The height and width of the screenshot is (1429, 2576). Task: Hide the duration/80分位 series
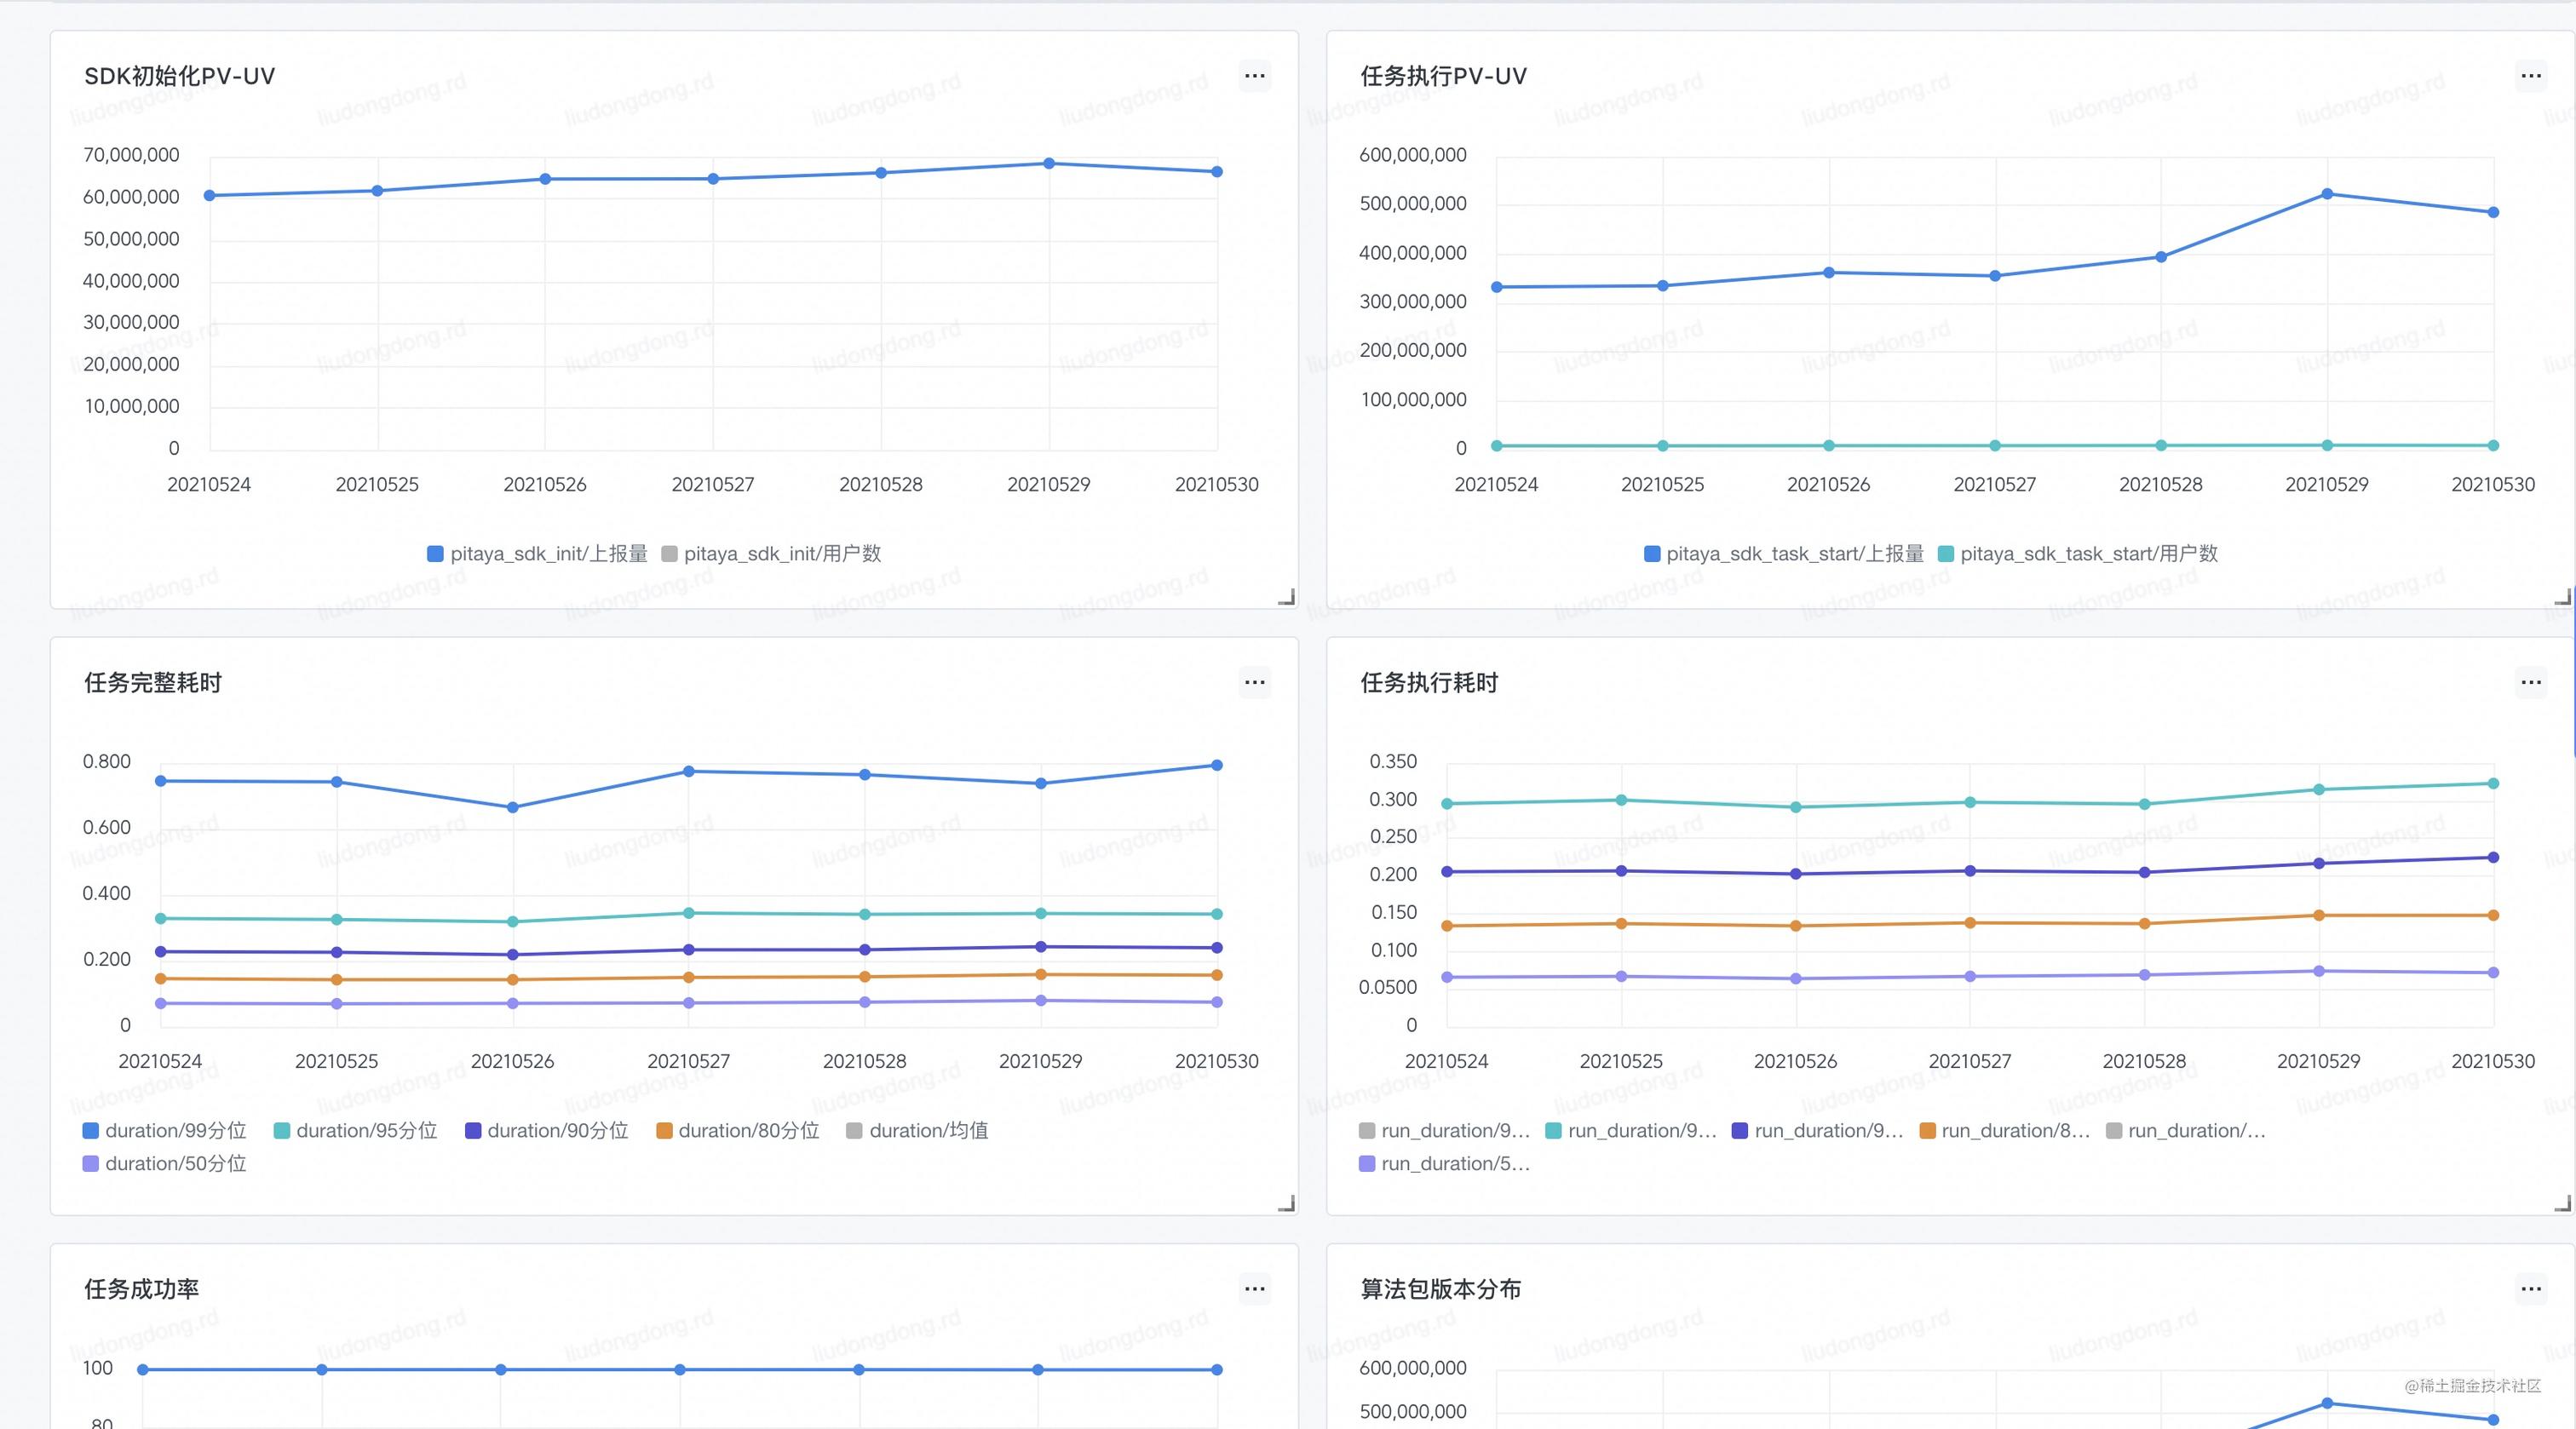pyautogui.click(x=737, y=1131)
